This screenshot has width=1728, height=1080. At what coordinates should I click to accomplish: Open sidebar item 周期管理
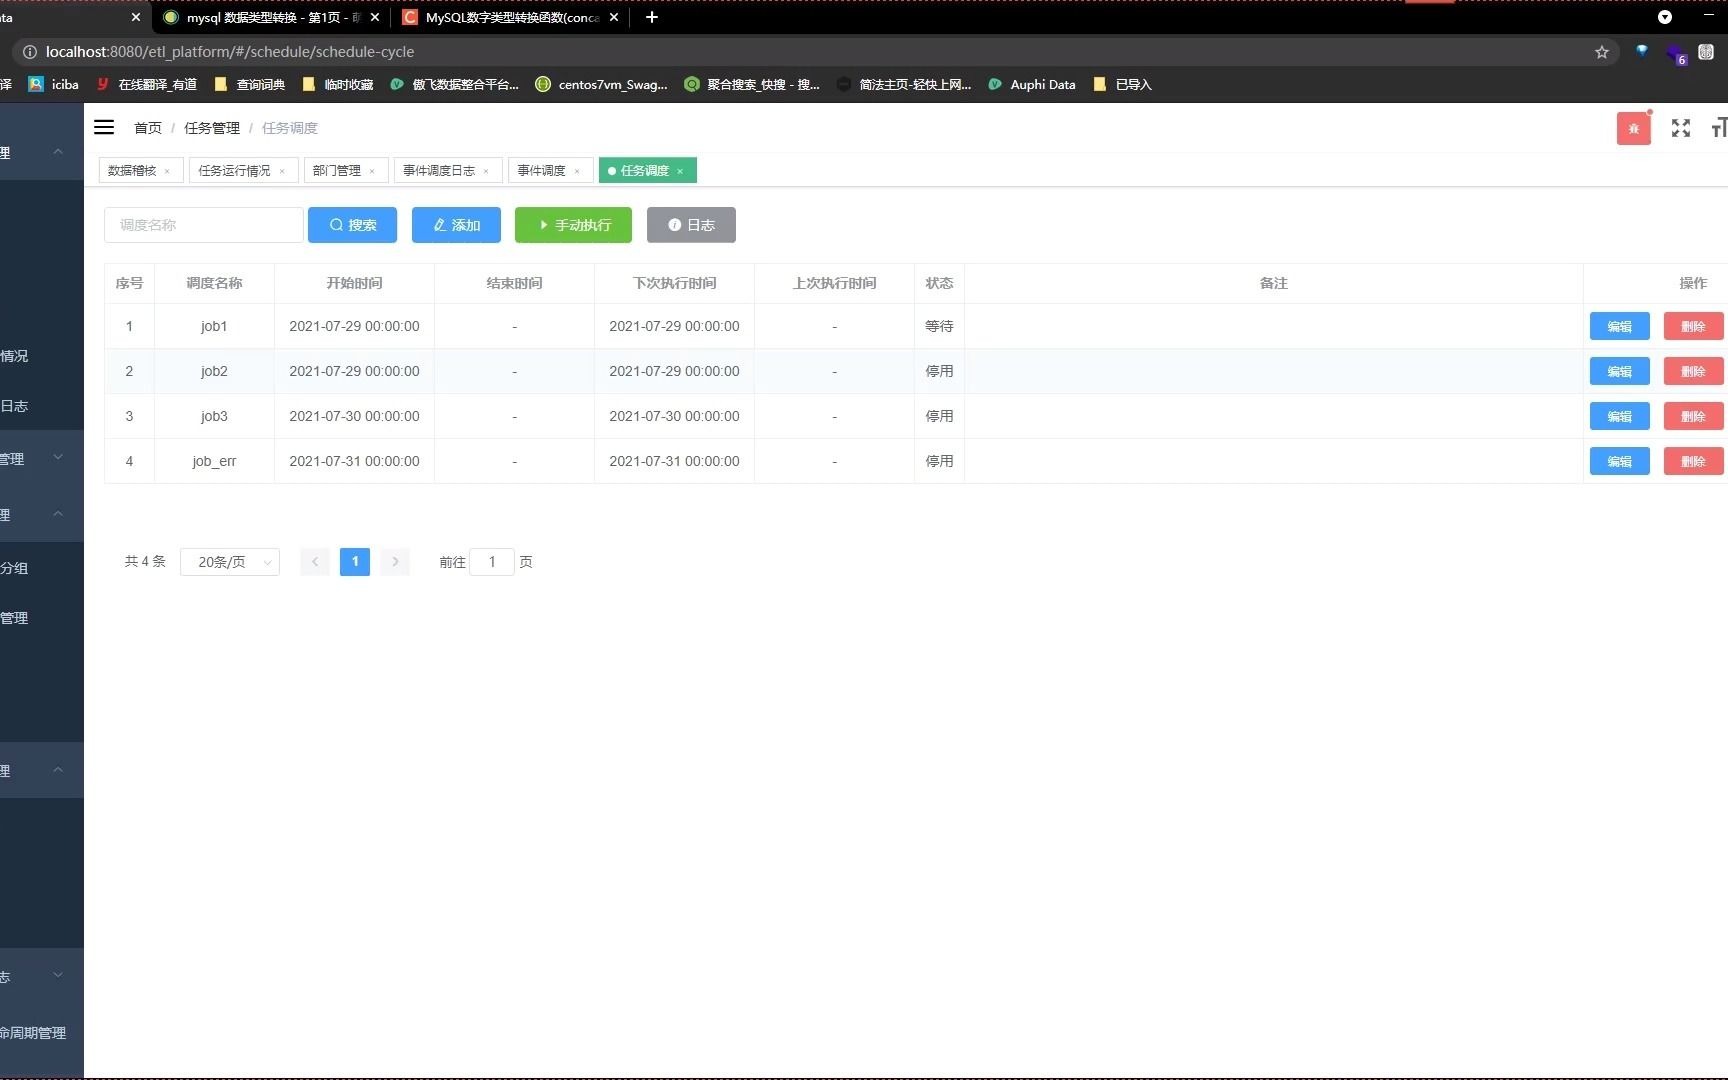(41, 1033)
